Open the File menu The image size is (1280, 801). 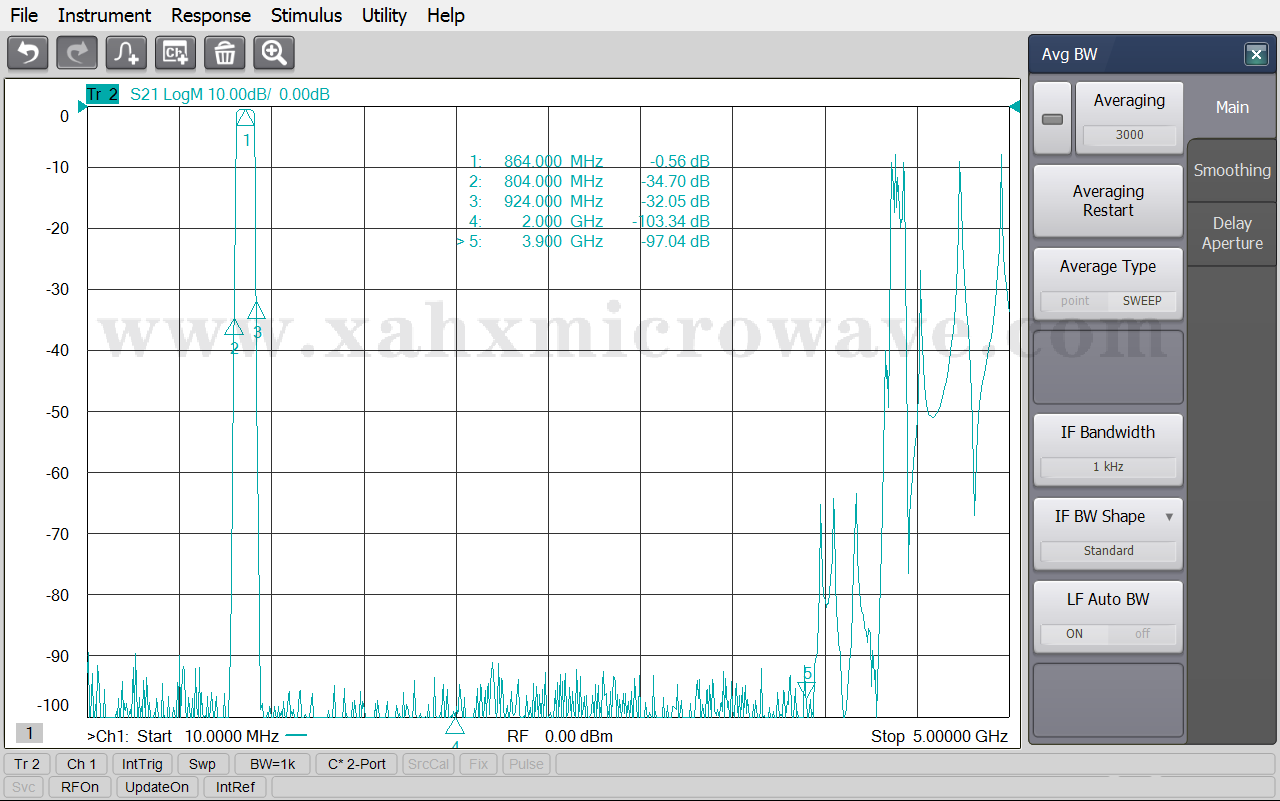coord(24,15)
